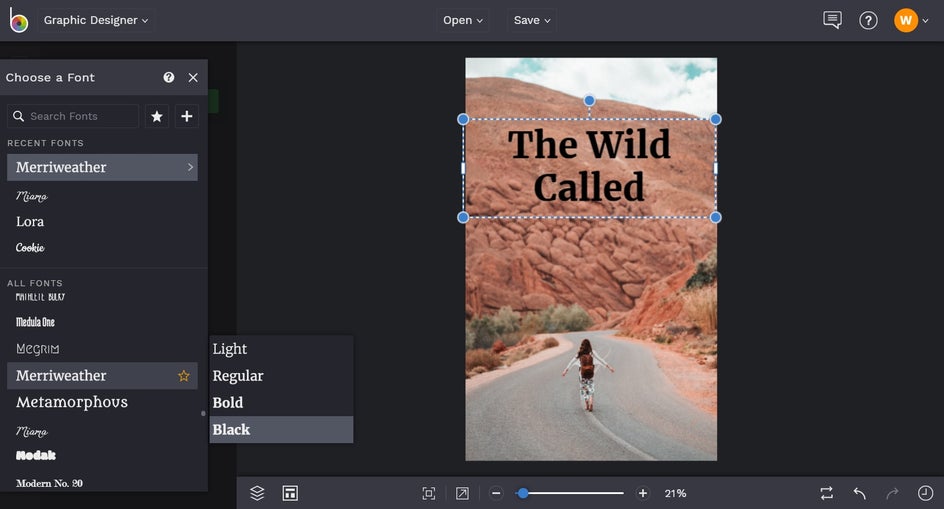Toggle favorite star on Merriweather font

(x=184, y=376)
